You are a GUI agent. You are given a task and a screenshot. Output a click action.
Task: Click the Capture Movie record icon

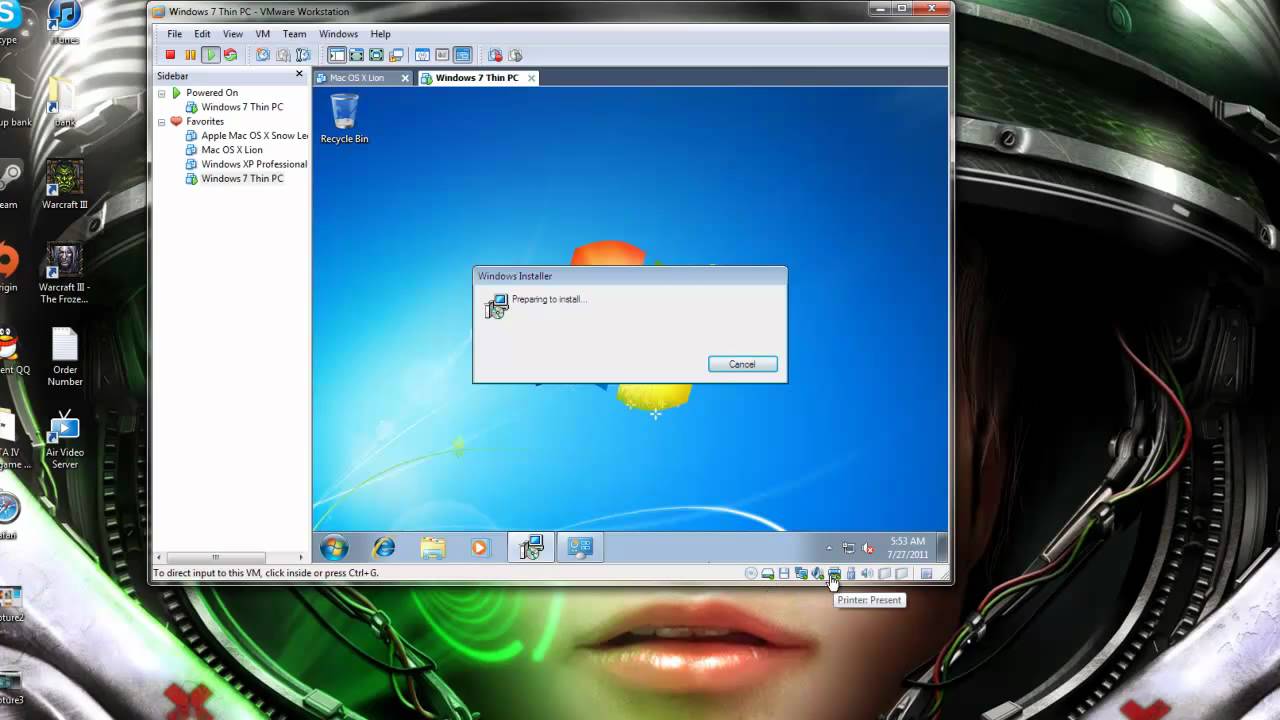coord(495,55)
